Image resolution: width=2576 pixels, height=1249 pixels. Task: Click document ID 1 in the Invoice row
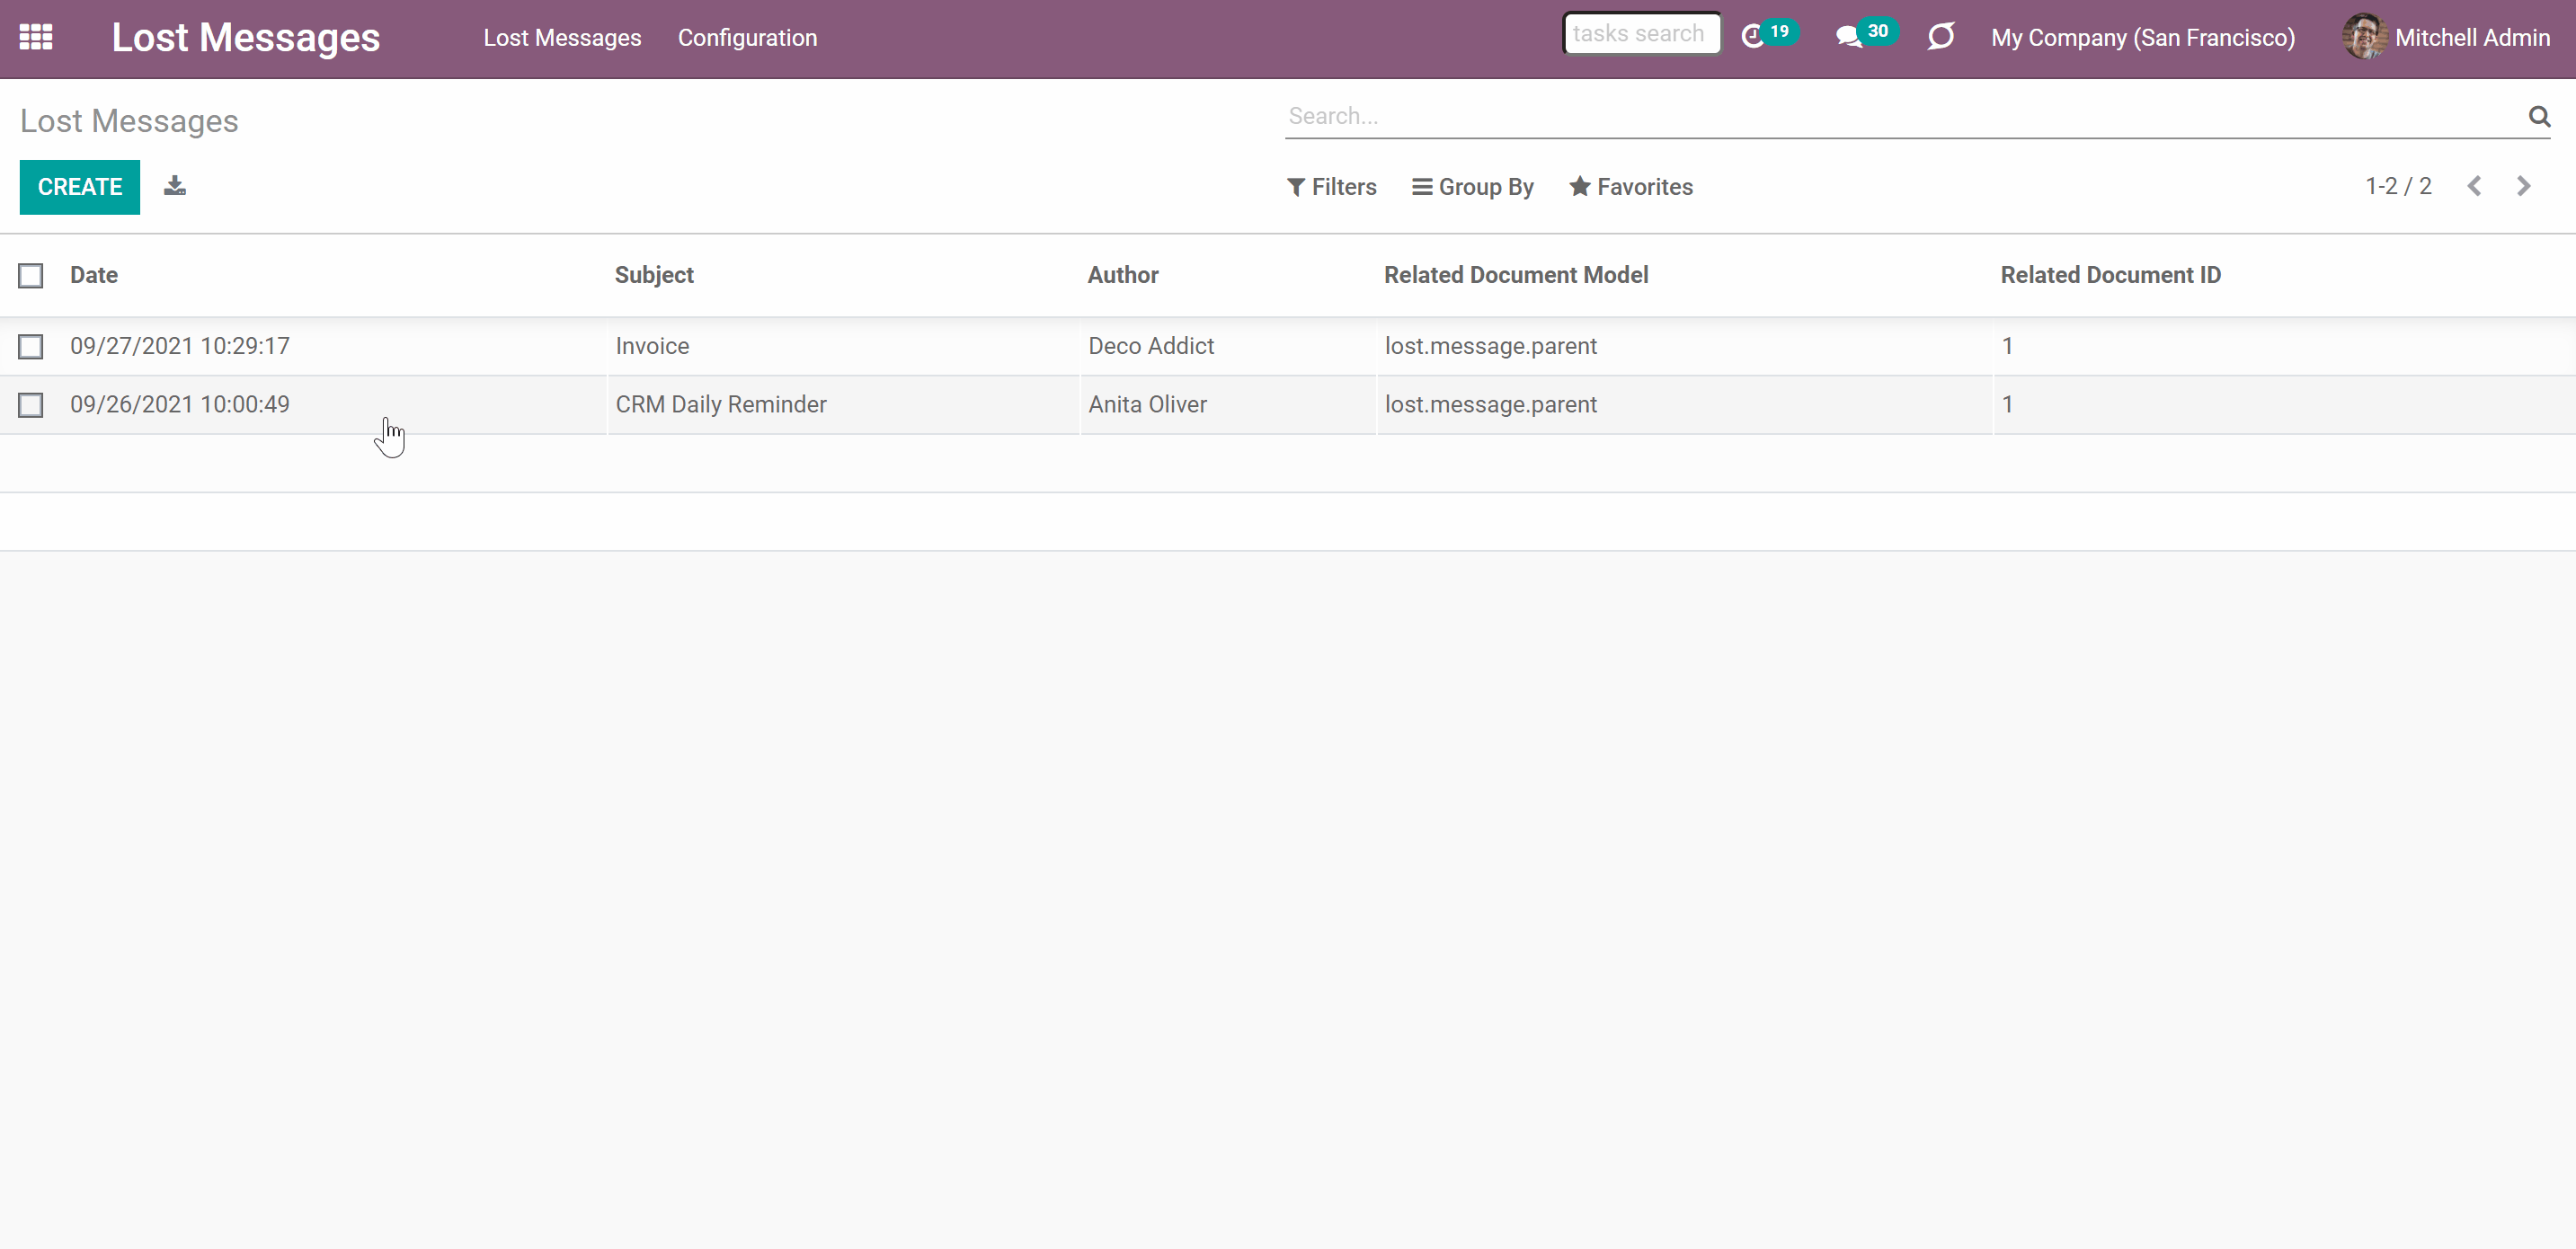coord(2007,346)
